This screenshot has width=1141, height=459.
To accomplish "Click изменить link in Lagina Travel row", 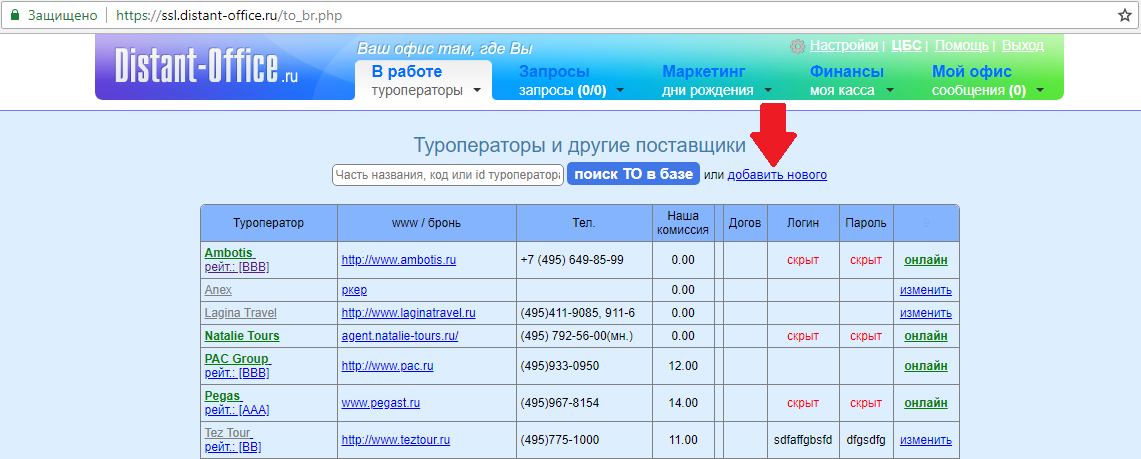I will click(926, 313).
